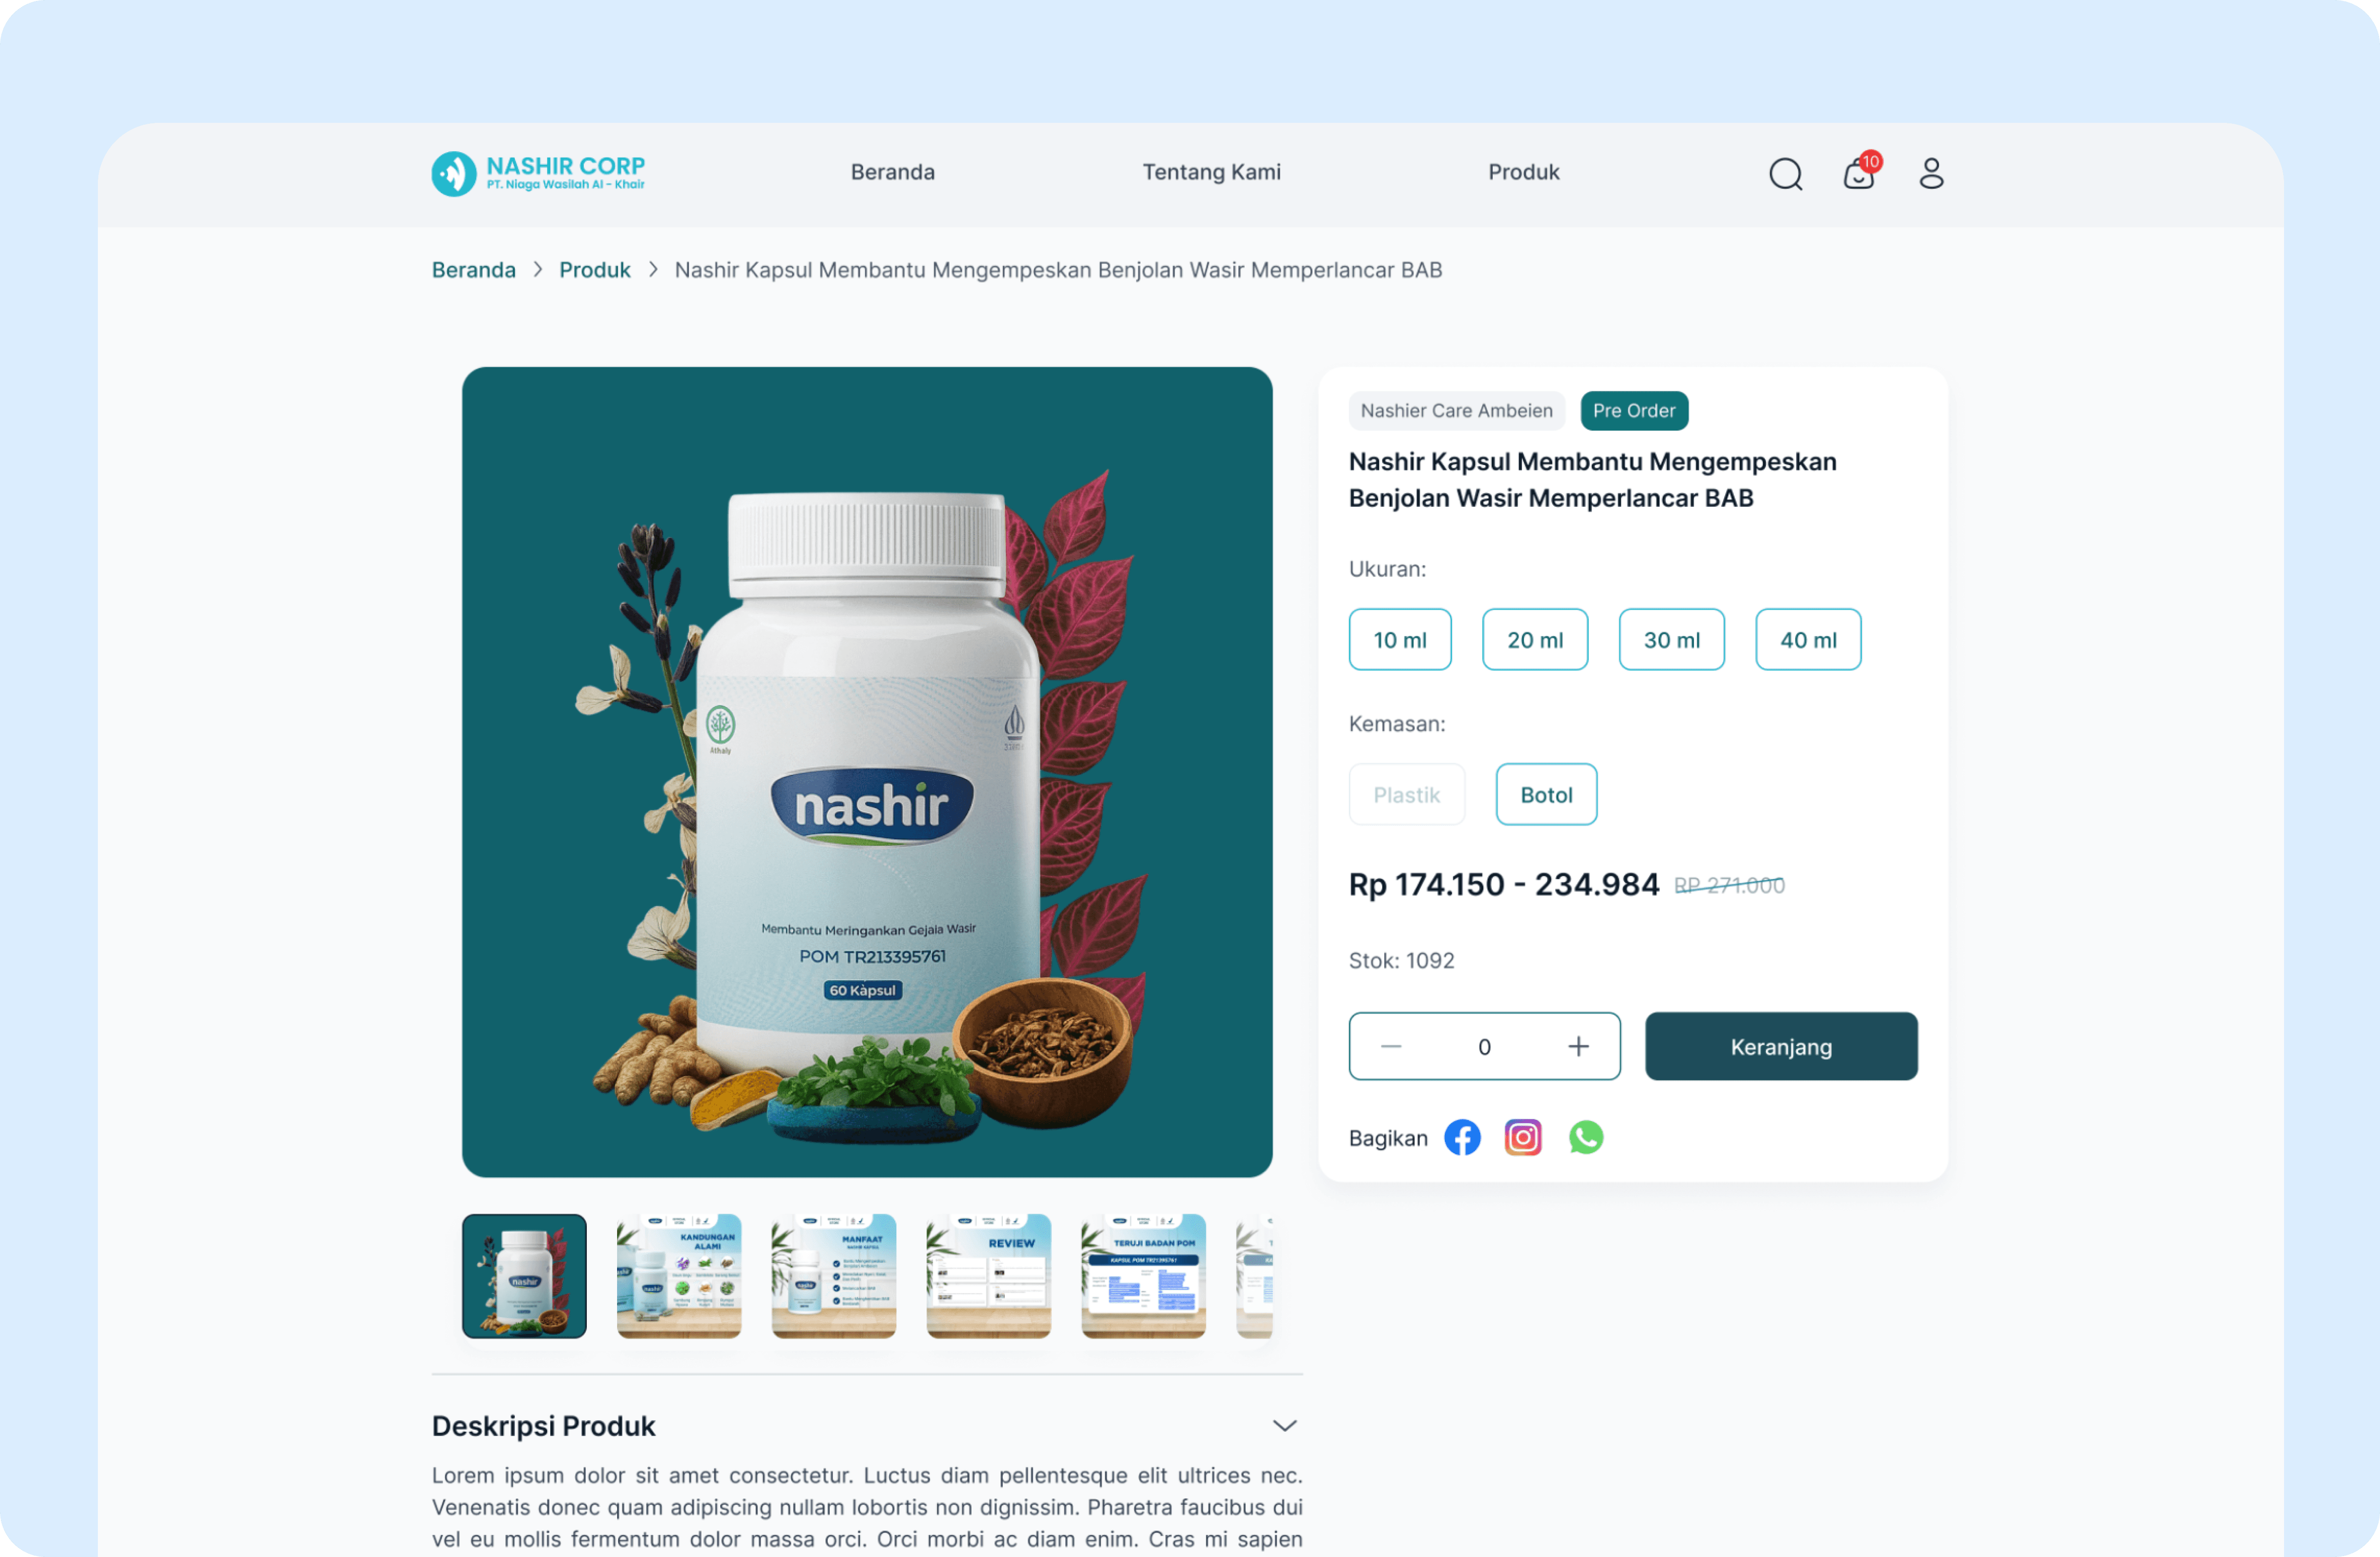View the Review thumbnail image
Viewport: 2380px width, 1557px height.
[989, 1277]
